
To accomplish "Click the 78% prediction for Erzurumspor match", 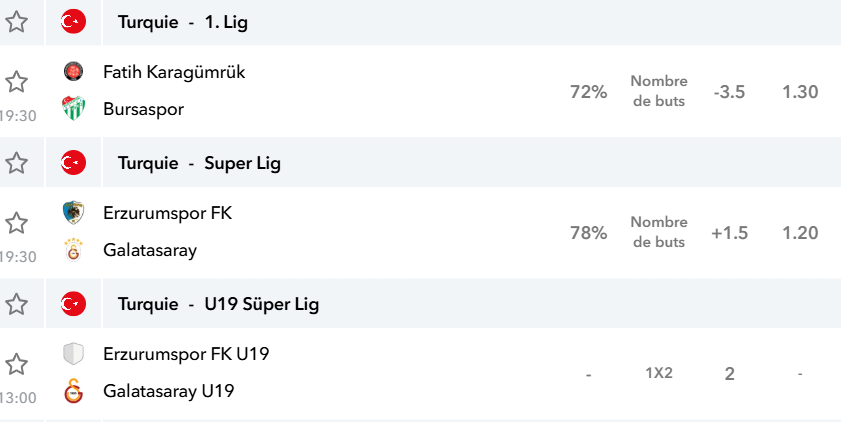I will pos(588,233).
